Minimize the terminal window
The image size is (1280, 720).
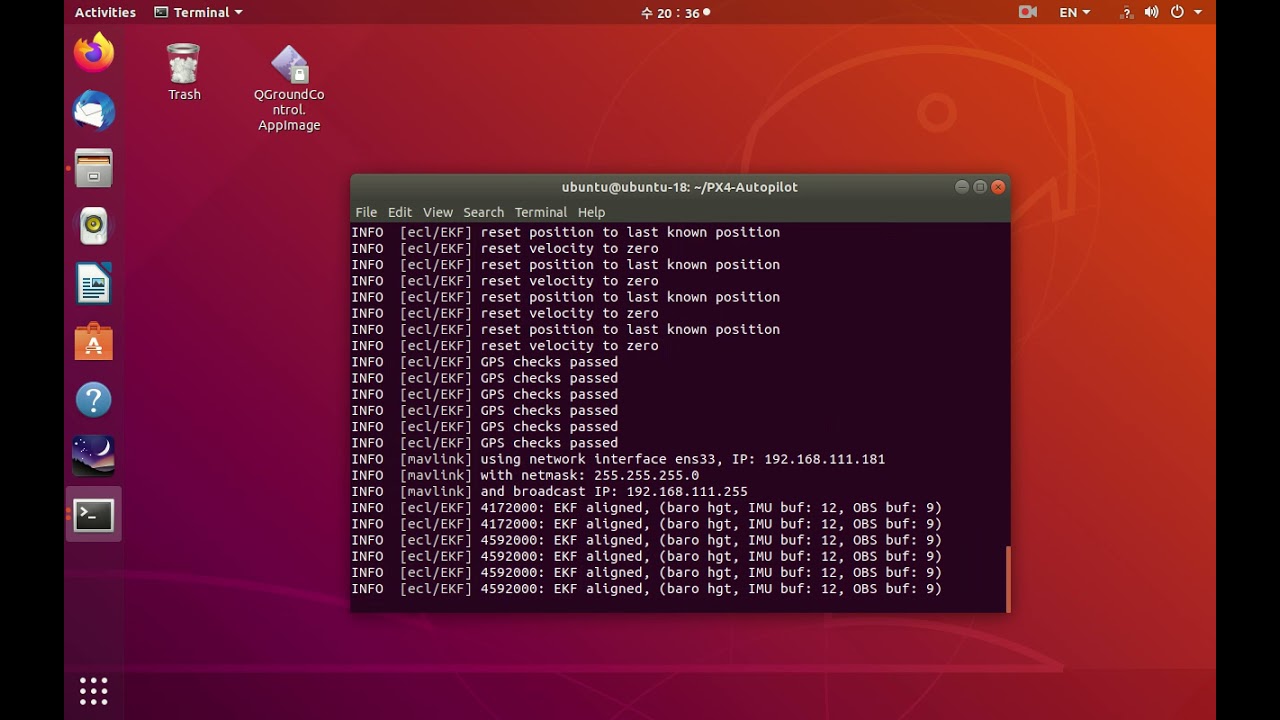coord(961,187)
